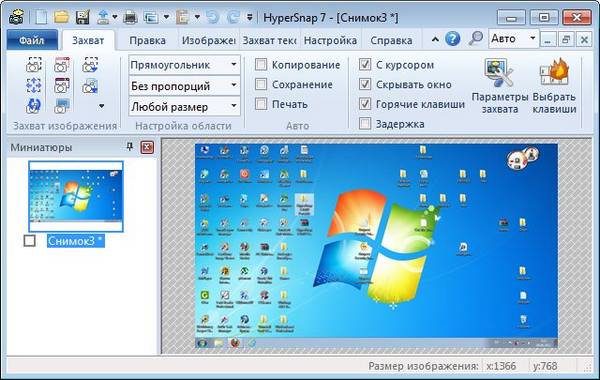This screenshot has height=380, width=600.
Task: Disable Горячие клавиши checkbox
Action: (x=365, y=104)
